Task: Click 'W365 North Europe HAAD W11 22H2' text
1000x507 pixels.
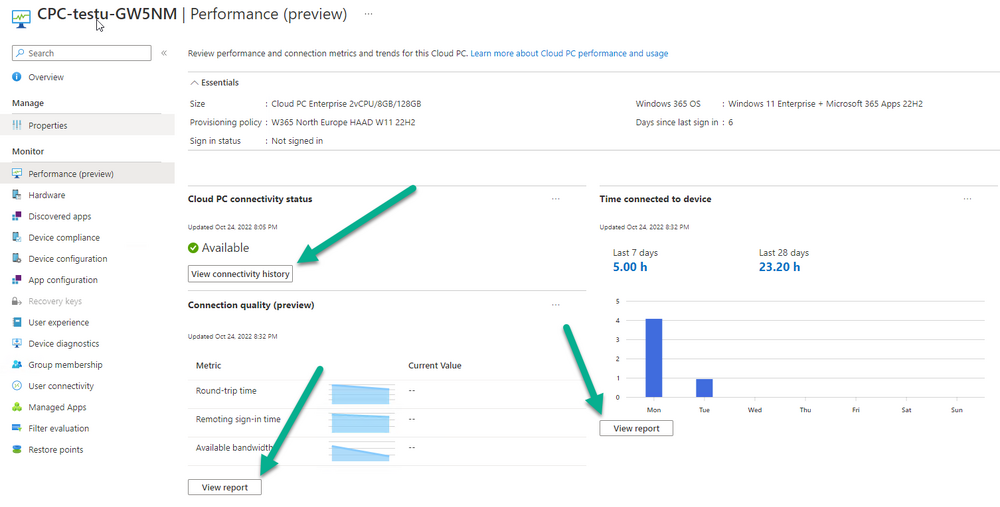Action: (x=343, y=122)
